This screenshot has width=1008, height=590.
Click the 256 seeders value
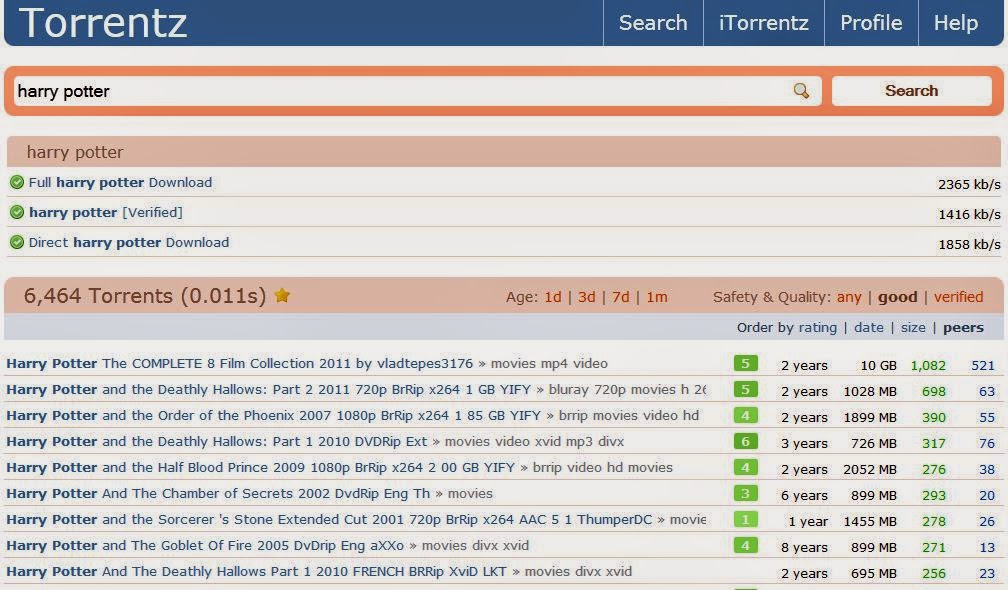pos(934,574)
